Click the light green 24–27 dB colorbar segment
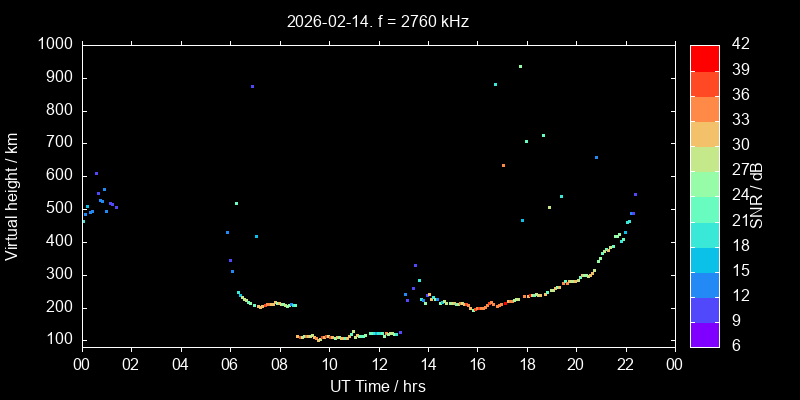Screen dimensions: 800x400 (704, 183)
